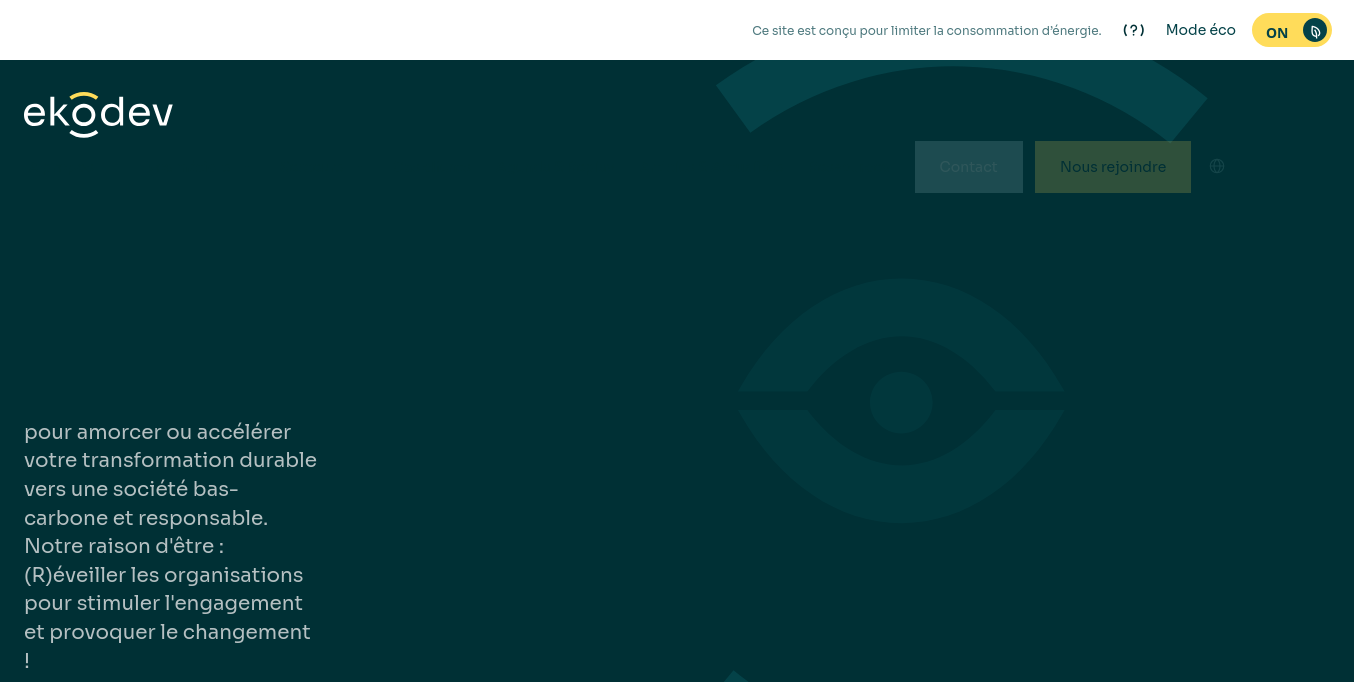Click the 'Mode éco' label text
Screen dimensions: 1366x682
pos(1200,30)
